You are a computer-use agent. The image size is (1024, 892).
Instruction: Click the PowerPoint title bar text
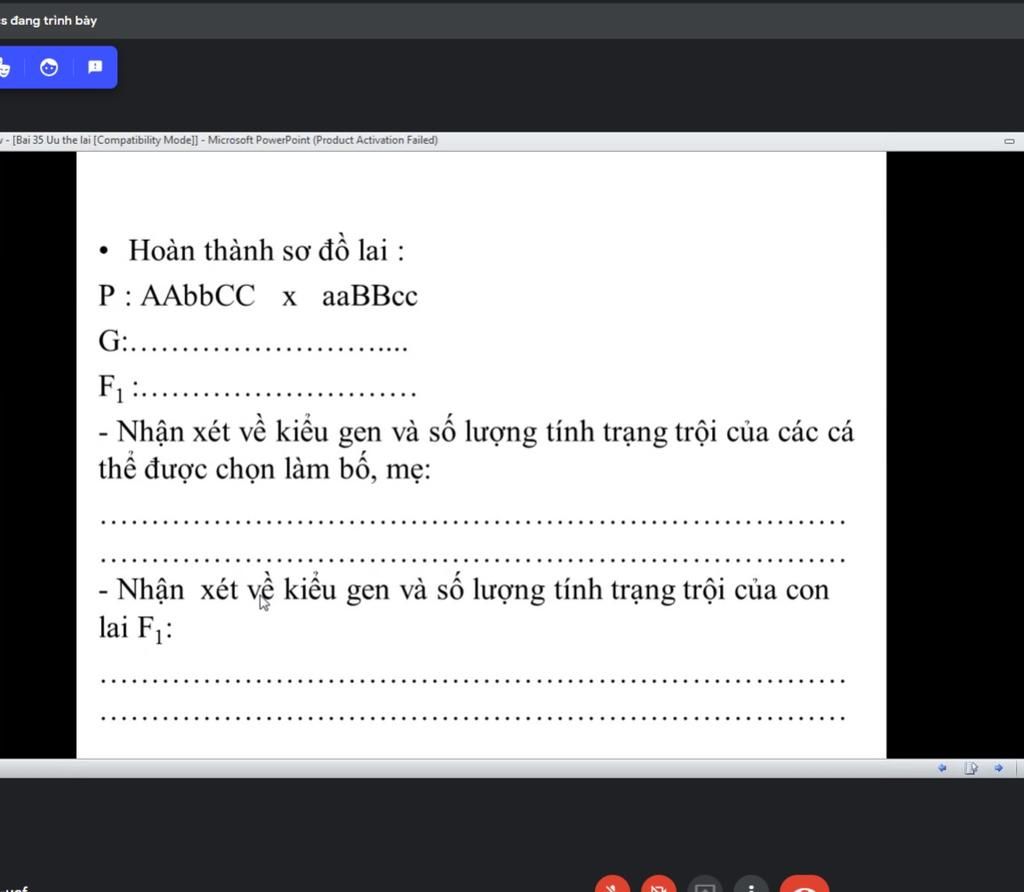[x=220, y=140]
